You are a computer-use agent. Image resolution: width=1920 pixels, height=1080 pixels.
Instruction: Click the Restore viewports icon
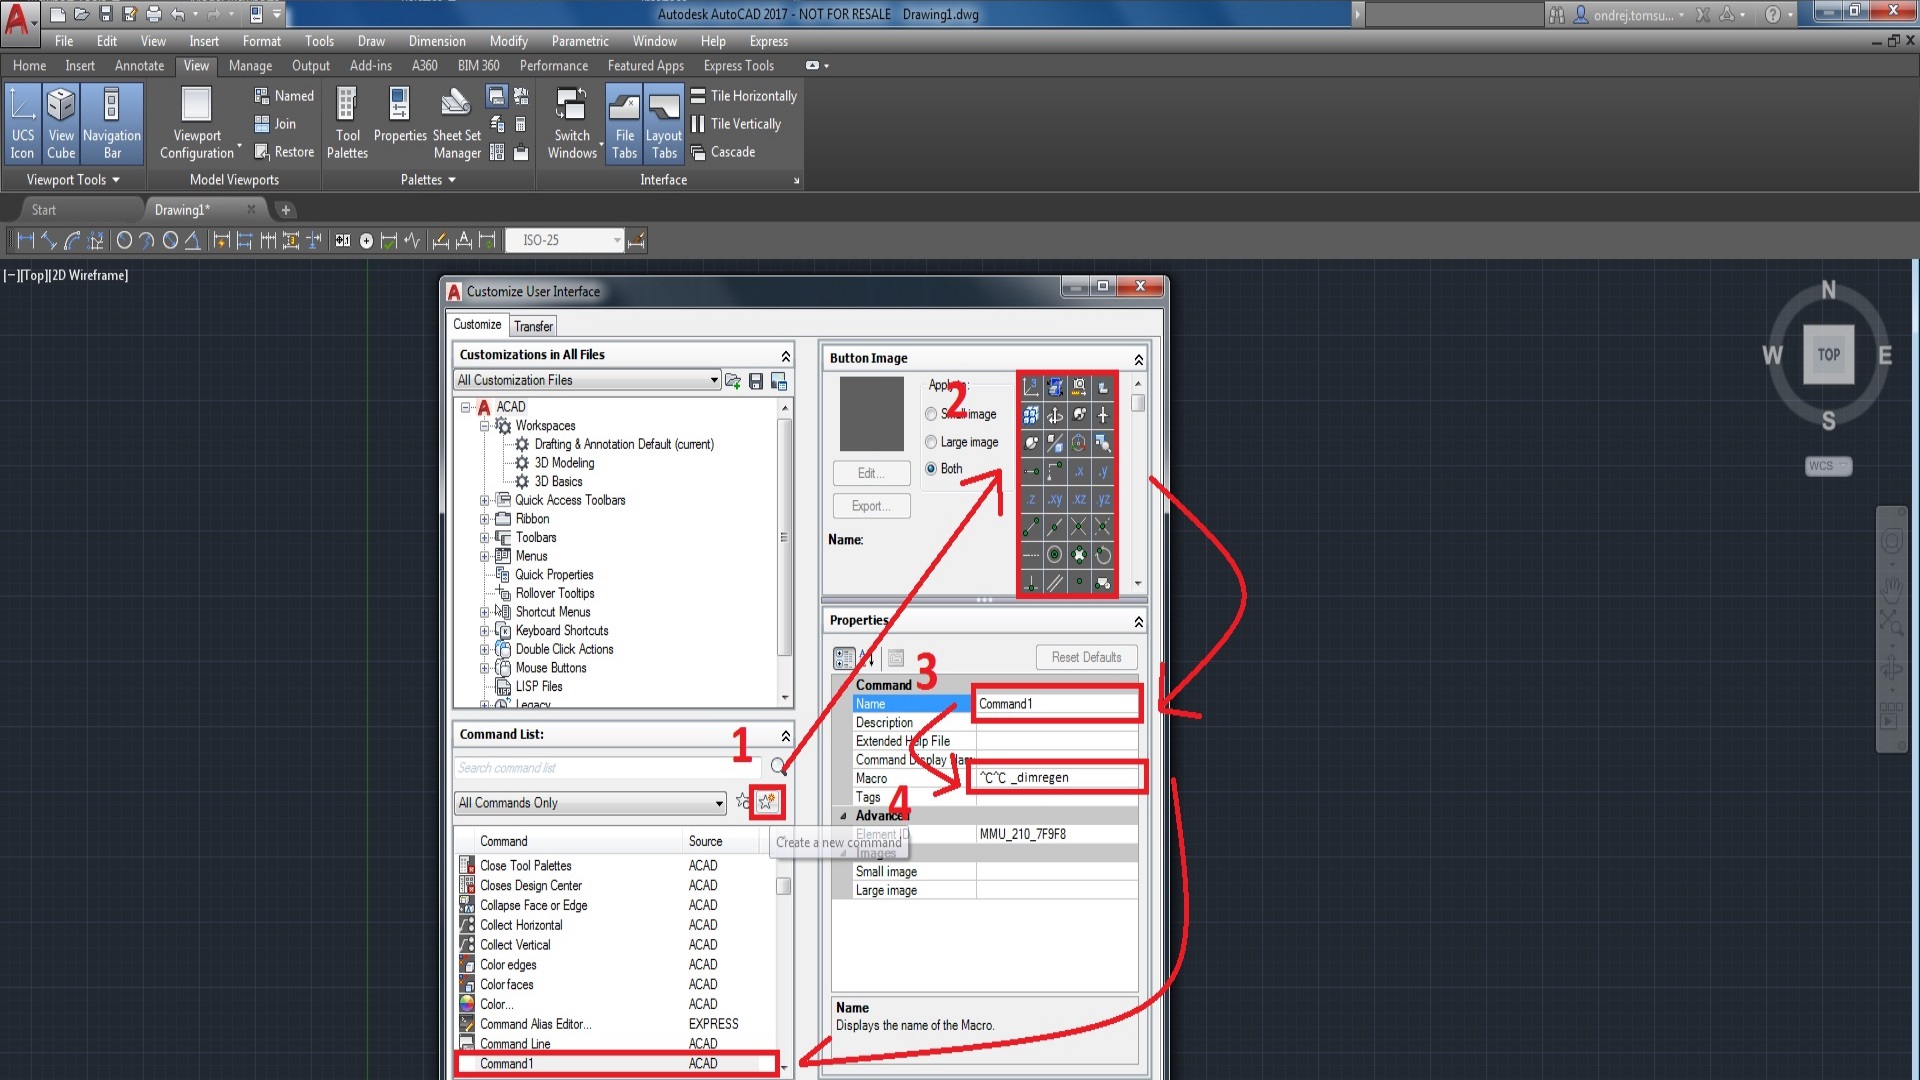point(284,152)
